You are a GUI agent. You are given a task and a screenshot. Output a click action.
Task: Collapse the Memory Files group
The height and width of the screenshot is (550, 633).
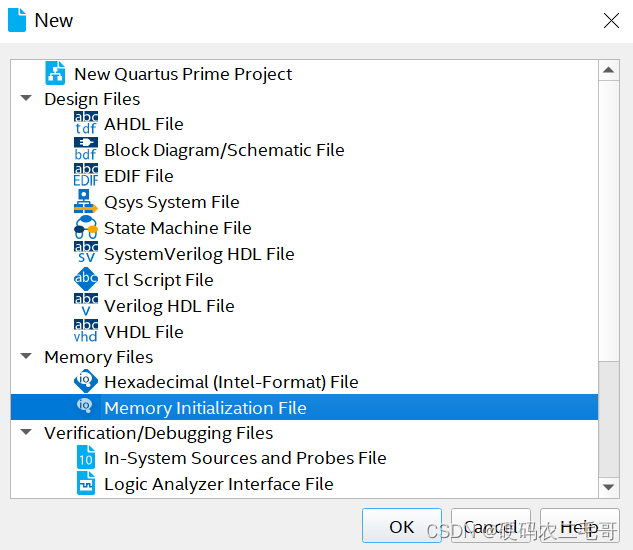coord(26,356)
